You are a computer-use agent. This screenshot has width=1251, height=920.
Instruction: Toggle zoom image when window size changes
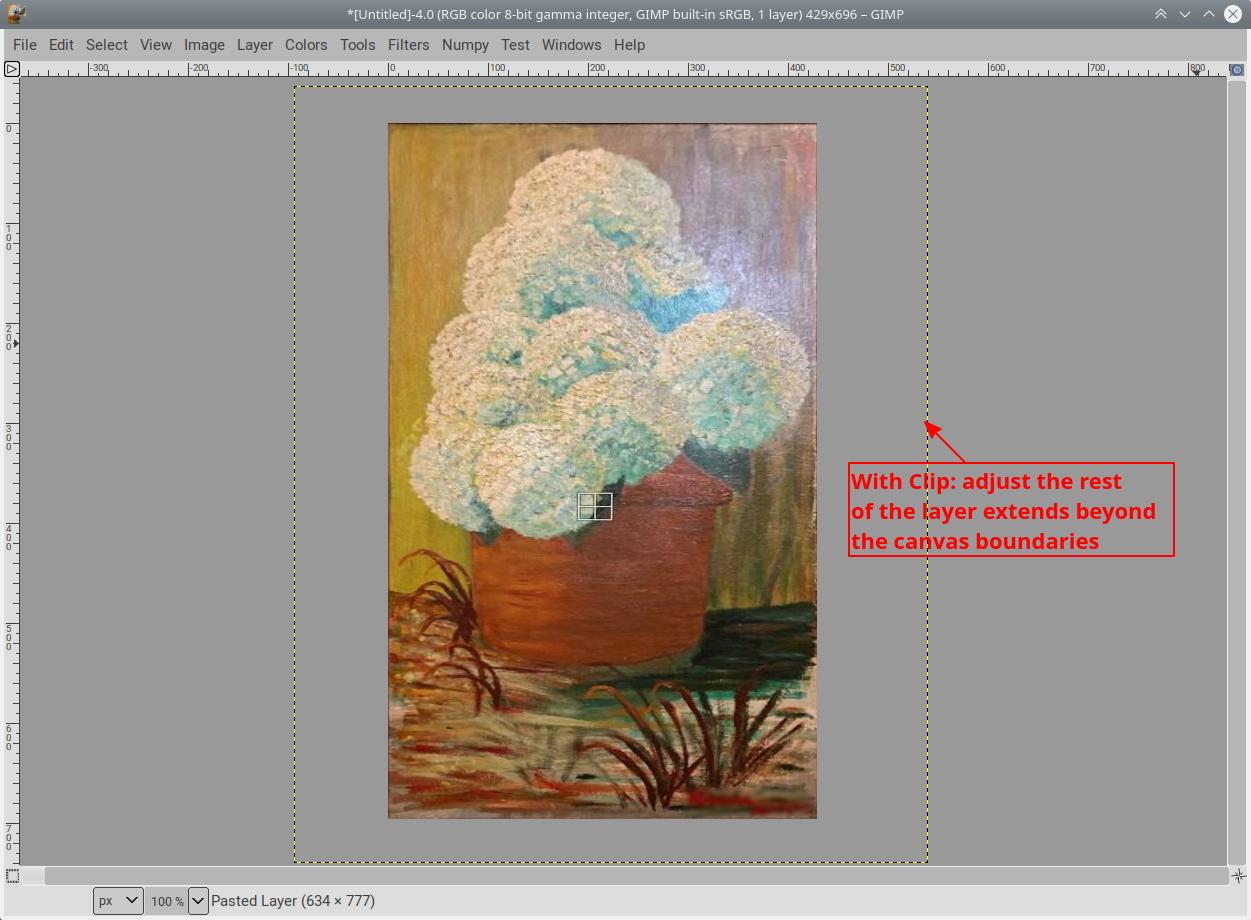[x=1237, y=69]
